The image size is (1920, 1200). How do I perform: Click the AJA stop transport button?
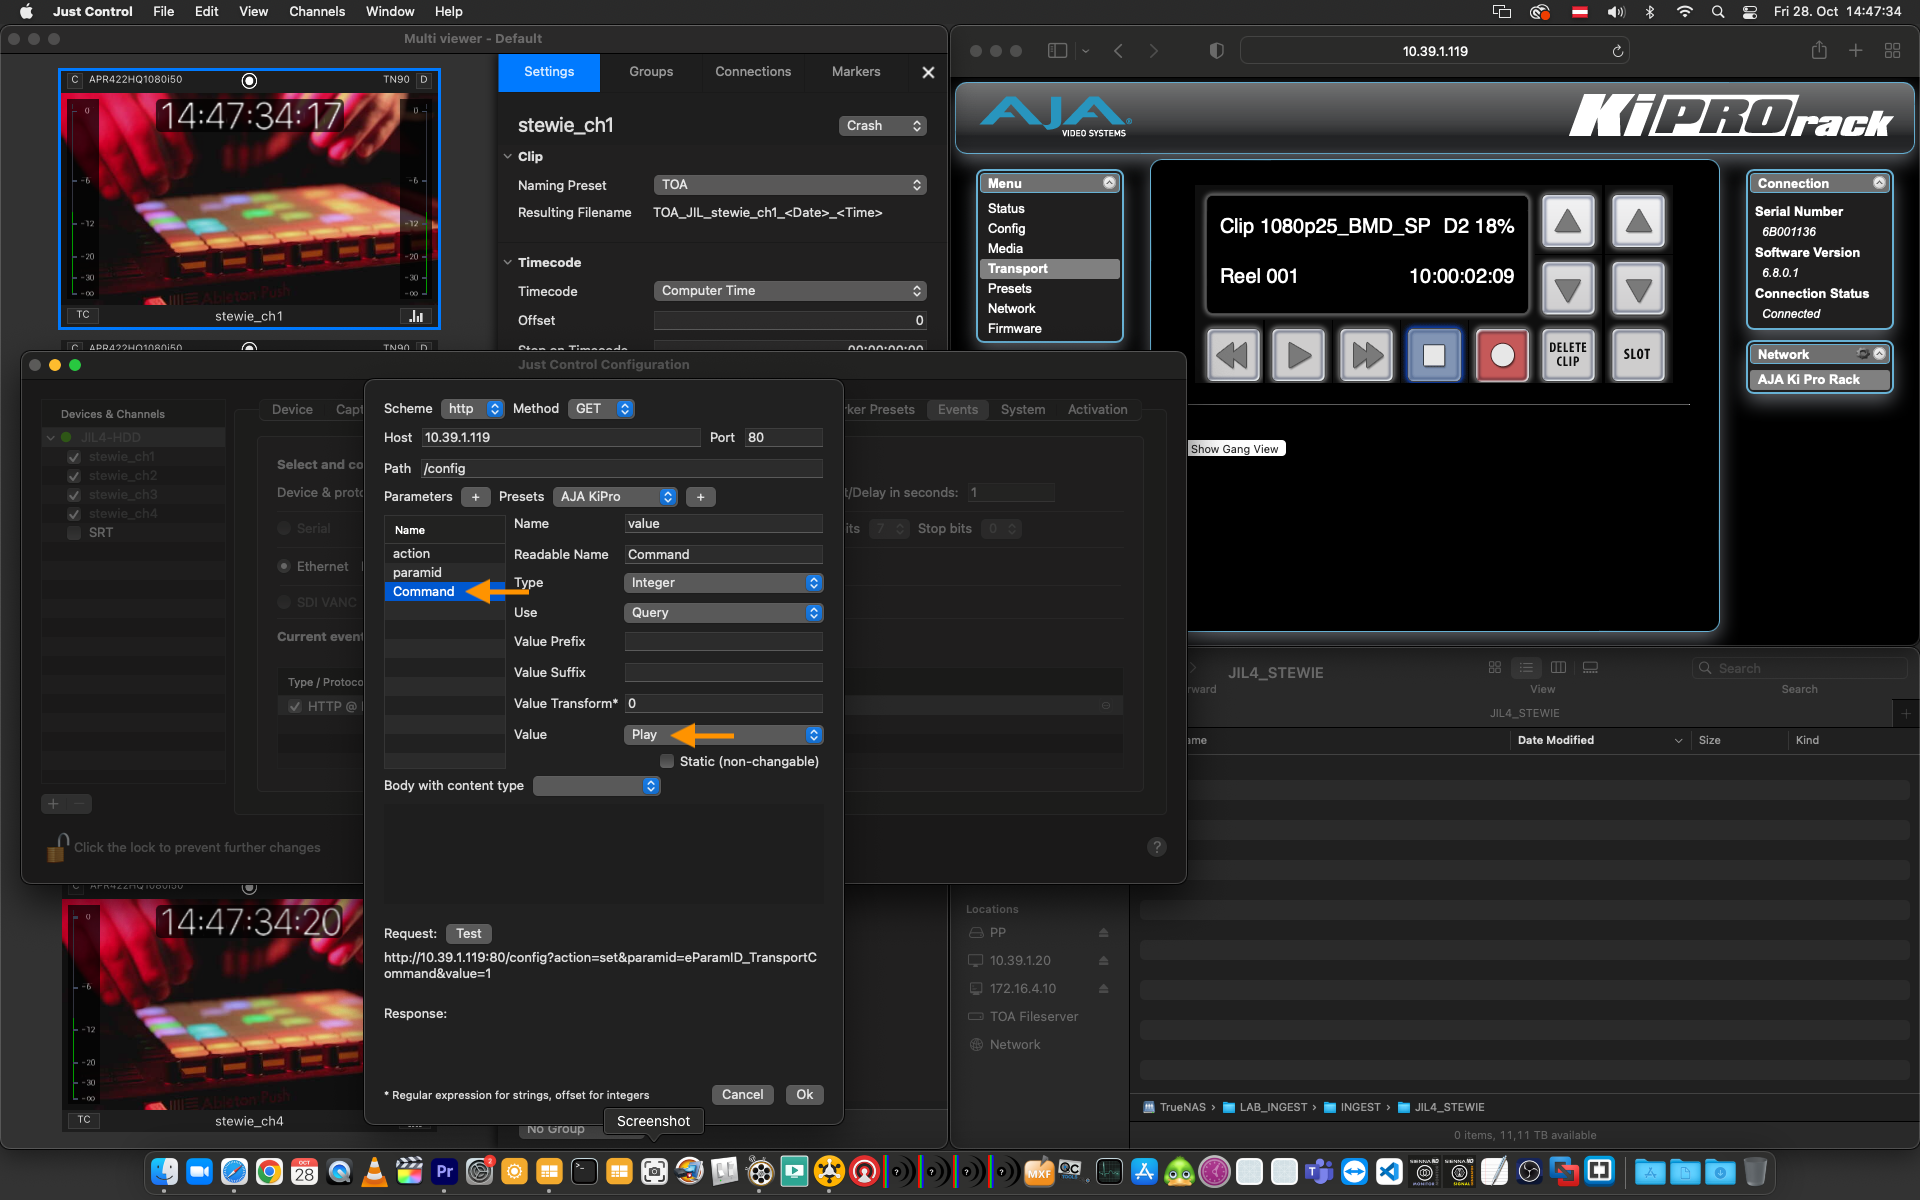[x=1434, y=355]
